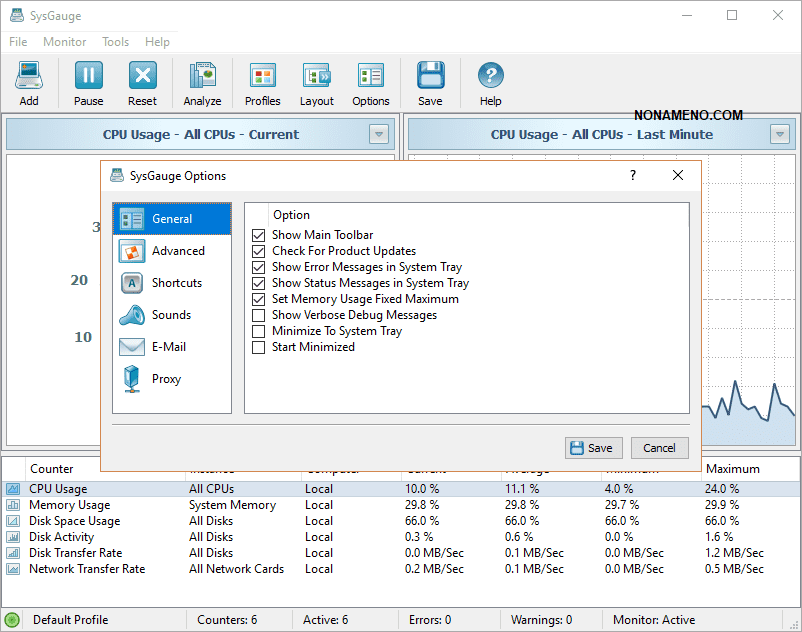The image size is (802, 632).
Task: Turn on Show Verbose Debug Messages
Action: tap(259, 315)
